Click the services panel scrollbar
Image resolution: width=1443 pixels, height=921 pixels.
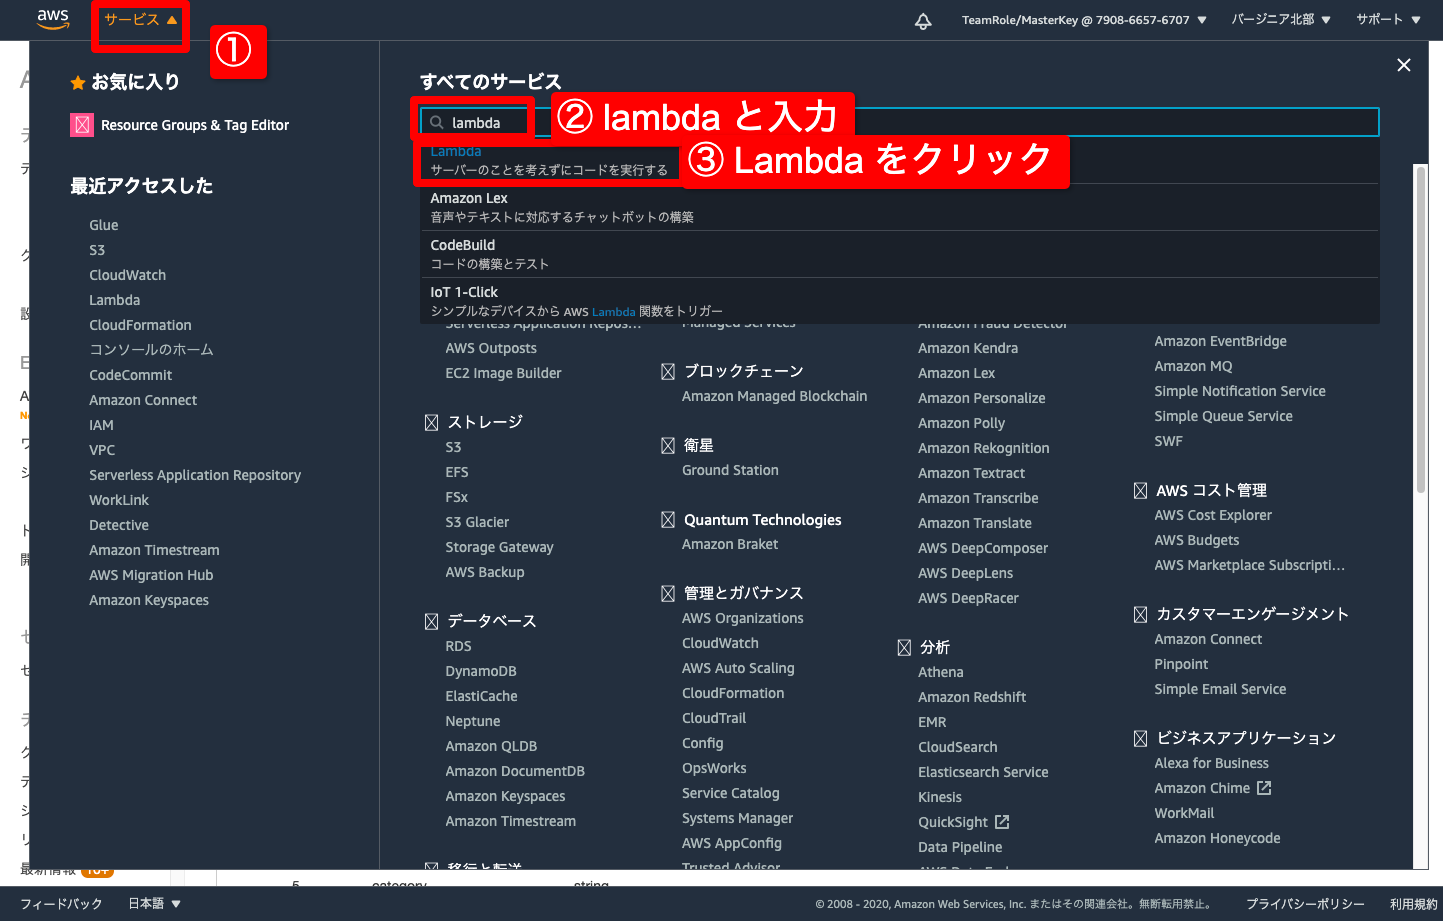point(1420,330)
